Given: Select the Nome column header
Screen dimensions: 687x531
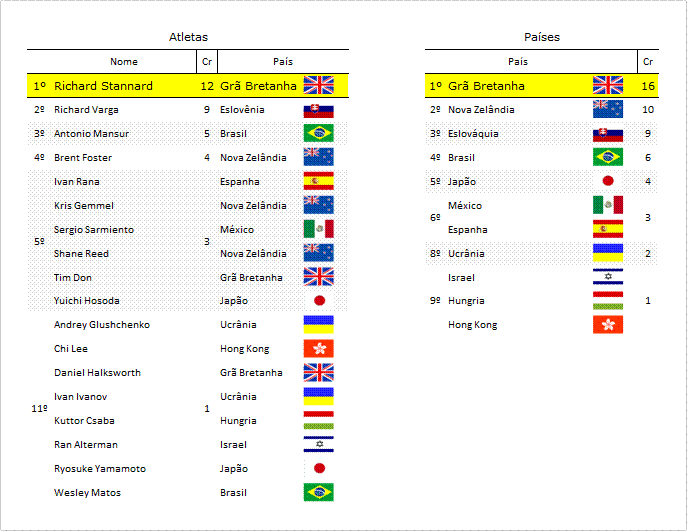Looking at the screenshot, I should [124, 62].
